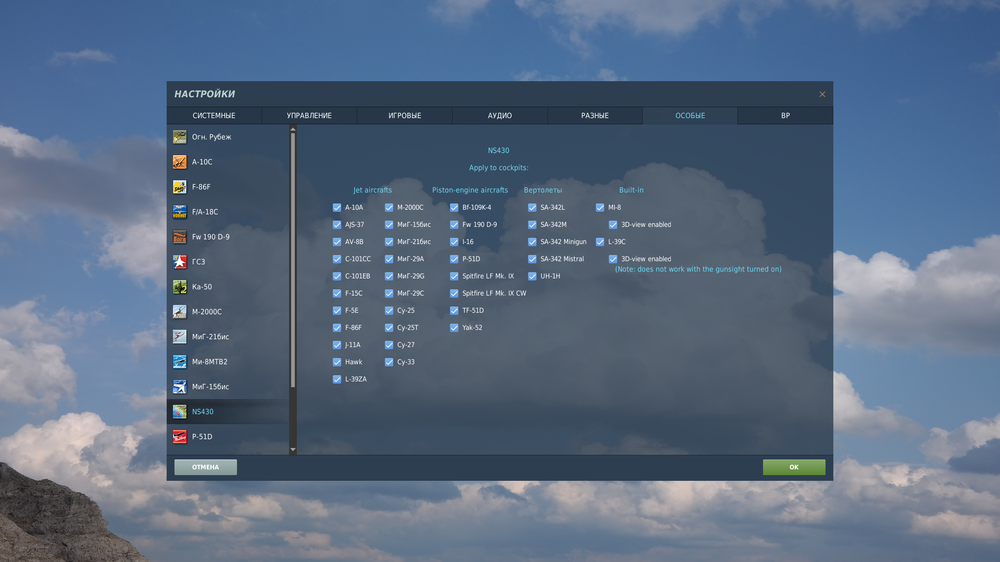This screenshot has width=1000, height=562.
Task: Disable the F-15C checkbox
Action: tap(337, 293)
